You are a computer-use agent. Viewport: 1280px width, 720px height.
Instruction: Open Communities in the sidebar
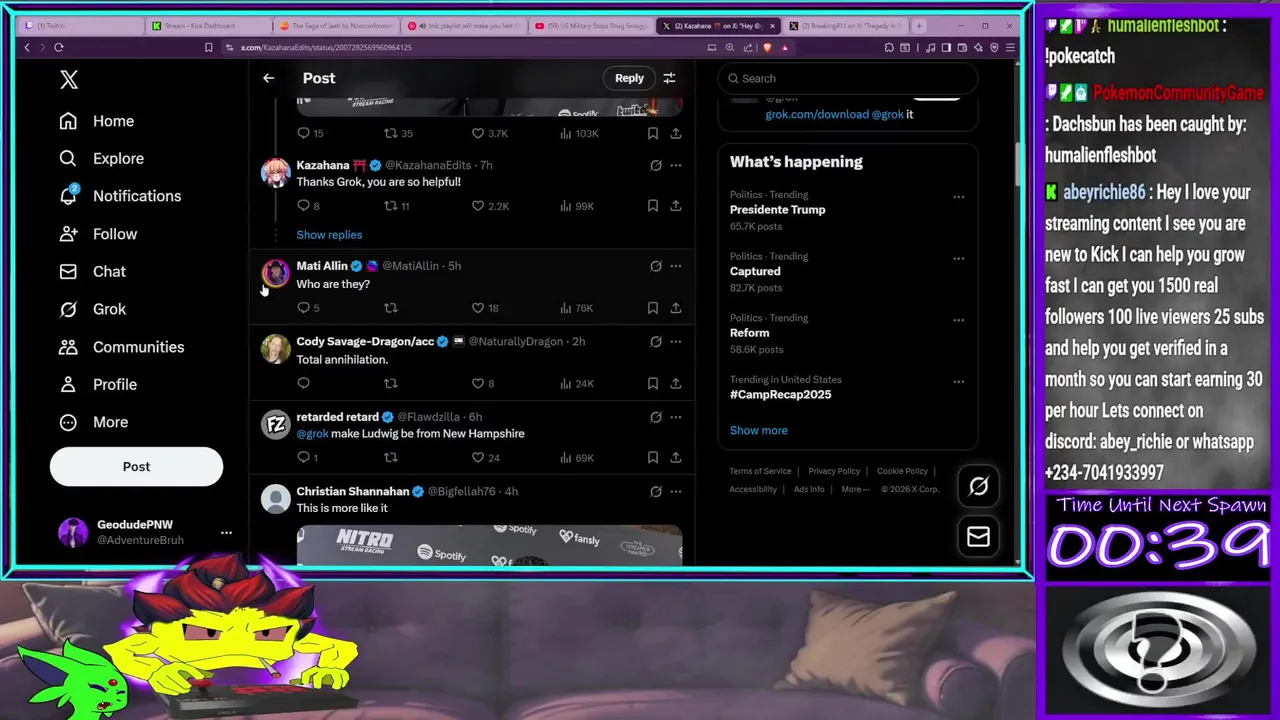pos(121,347)
